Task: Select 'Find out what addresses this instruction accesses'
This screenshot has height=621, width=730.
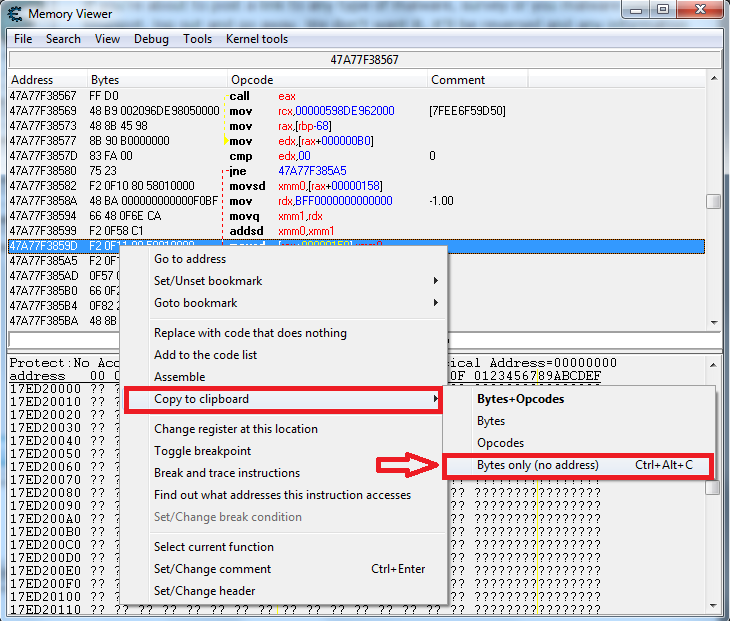Action: [282, 495]
